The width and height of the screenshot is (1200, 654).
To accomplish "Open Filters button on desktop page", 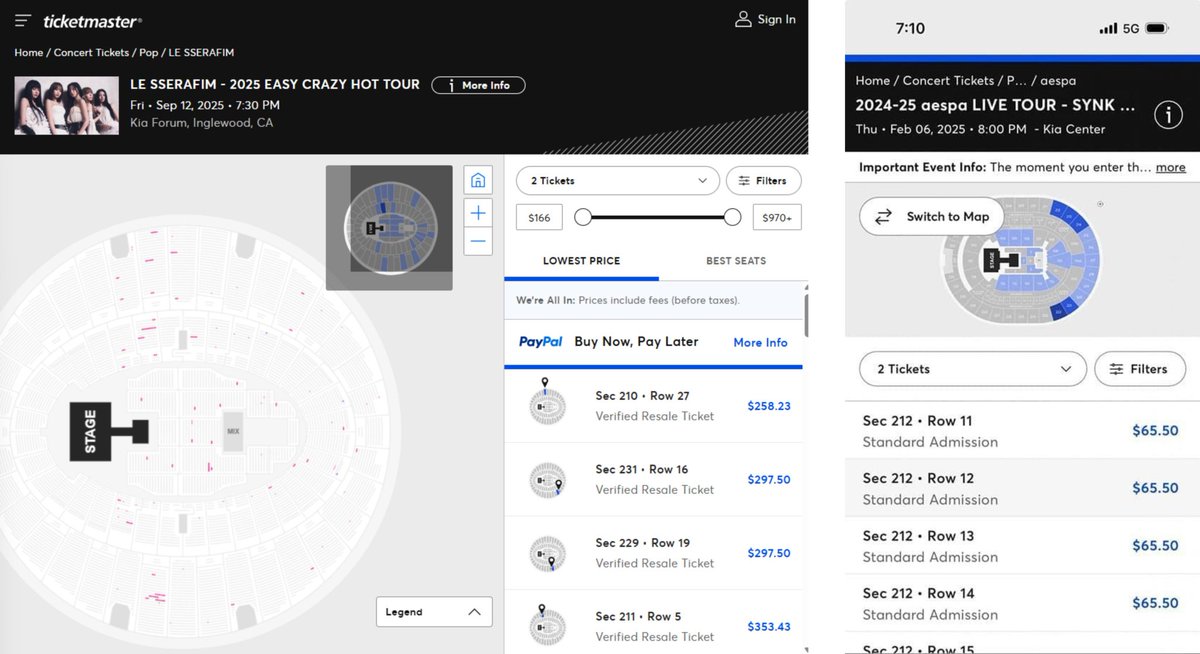I will (x=763, y=181).
